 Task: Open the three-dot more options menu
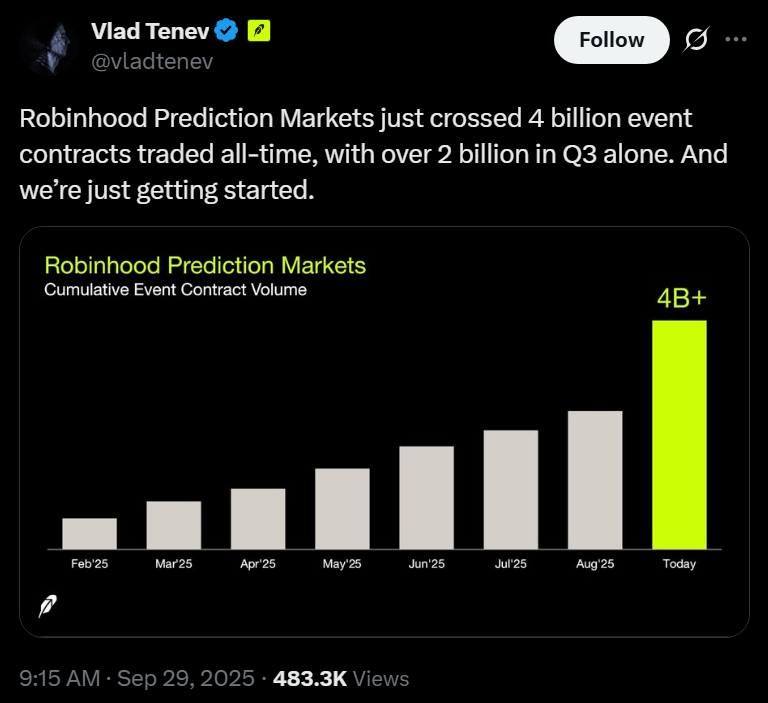[x=736, y=40]
